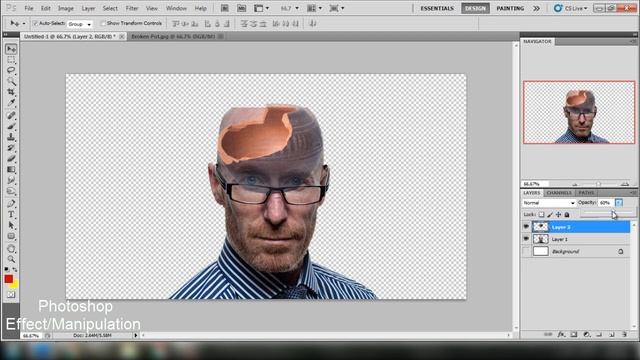The width and height of the screenshot is (640, 360).
Task: Open the File menu
Action: click(29, 8)
